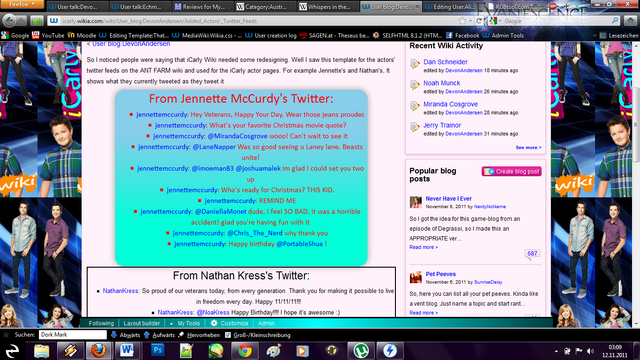This screenshot has height=360, width=640.
Task: Click the browser back arrow button
Action: pyautogui.click(x=9, y=20)
